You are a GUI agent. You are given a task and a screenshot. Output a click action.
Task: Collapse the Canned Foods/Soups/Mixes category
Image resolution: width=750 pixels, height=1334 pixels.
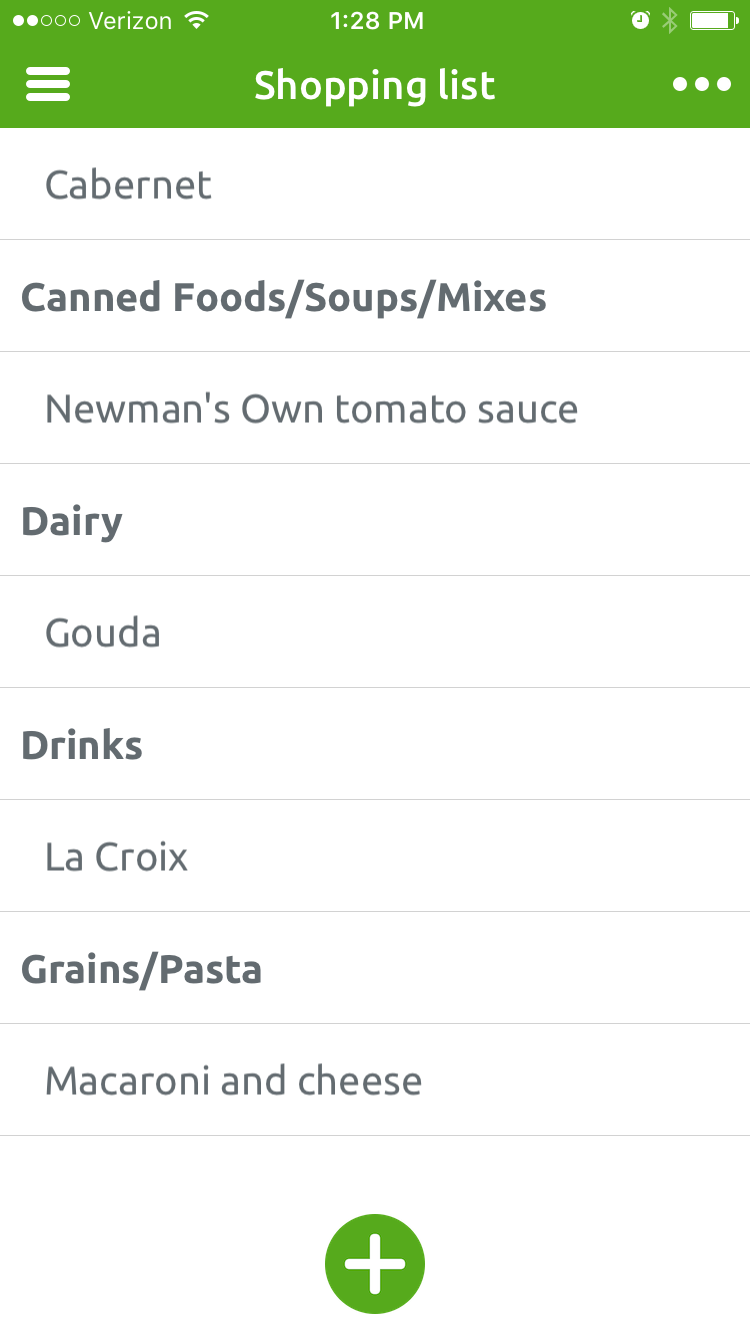375,296
